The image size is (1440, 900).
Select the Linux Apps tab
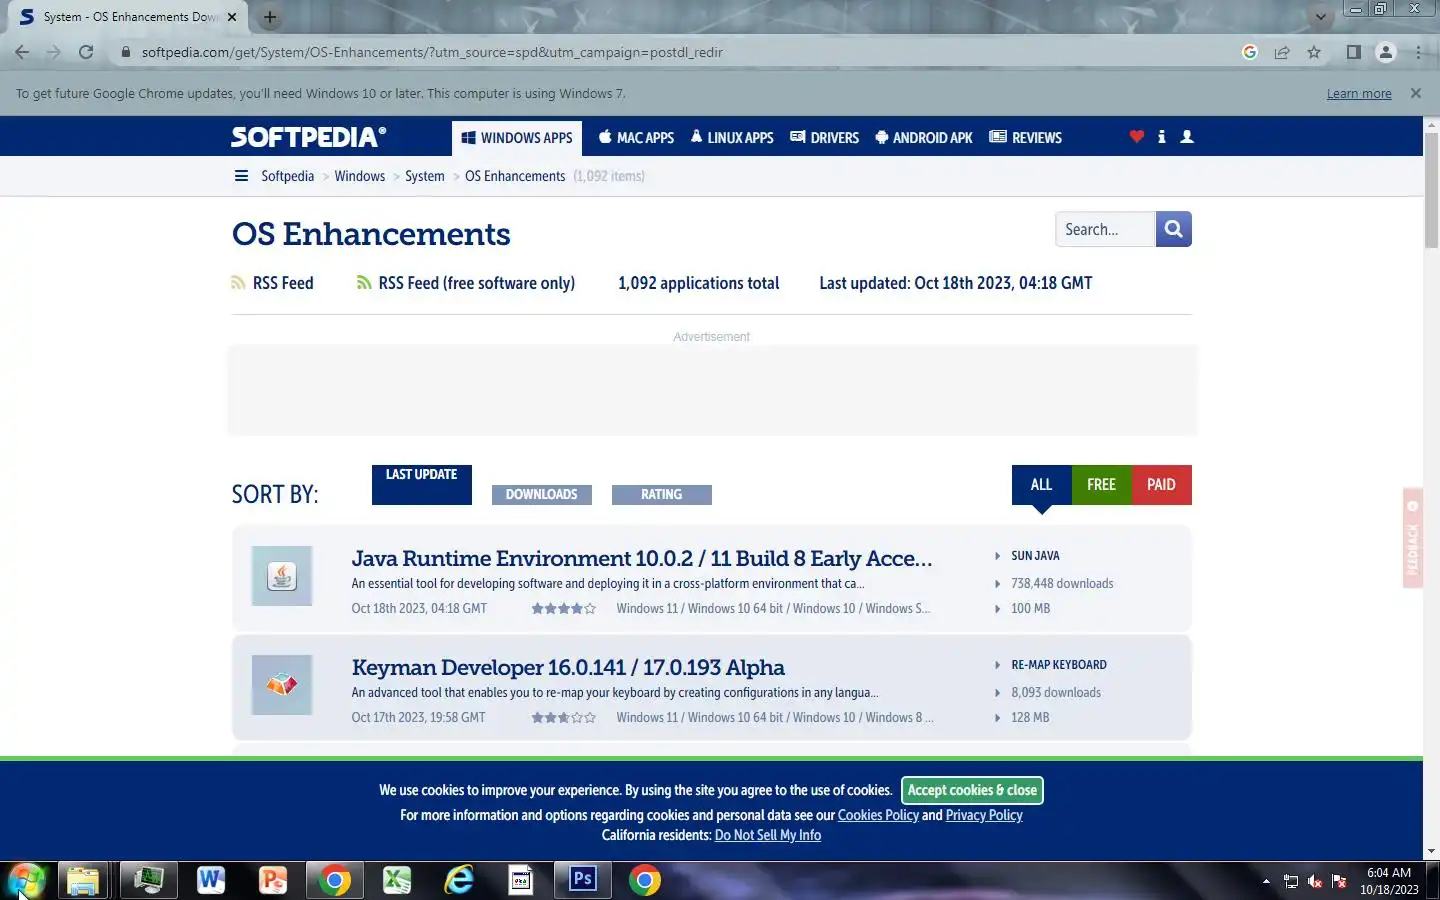732,138
